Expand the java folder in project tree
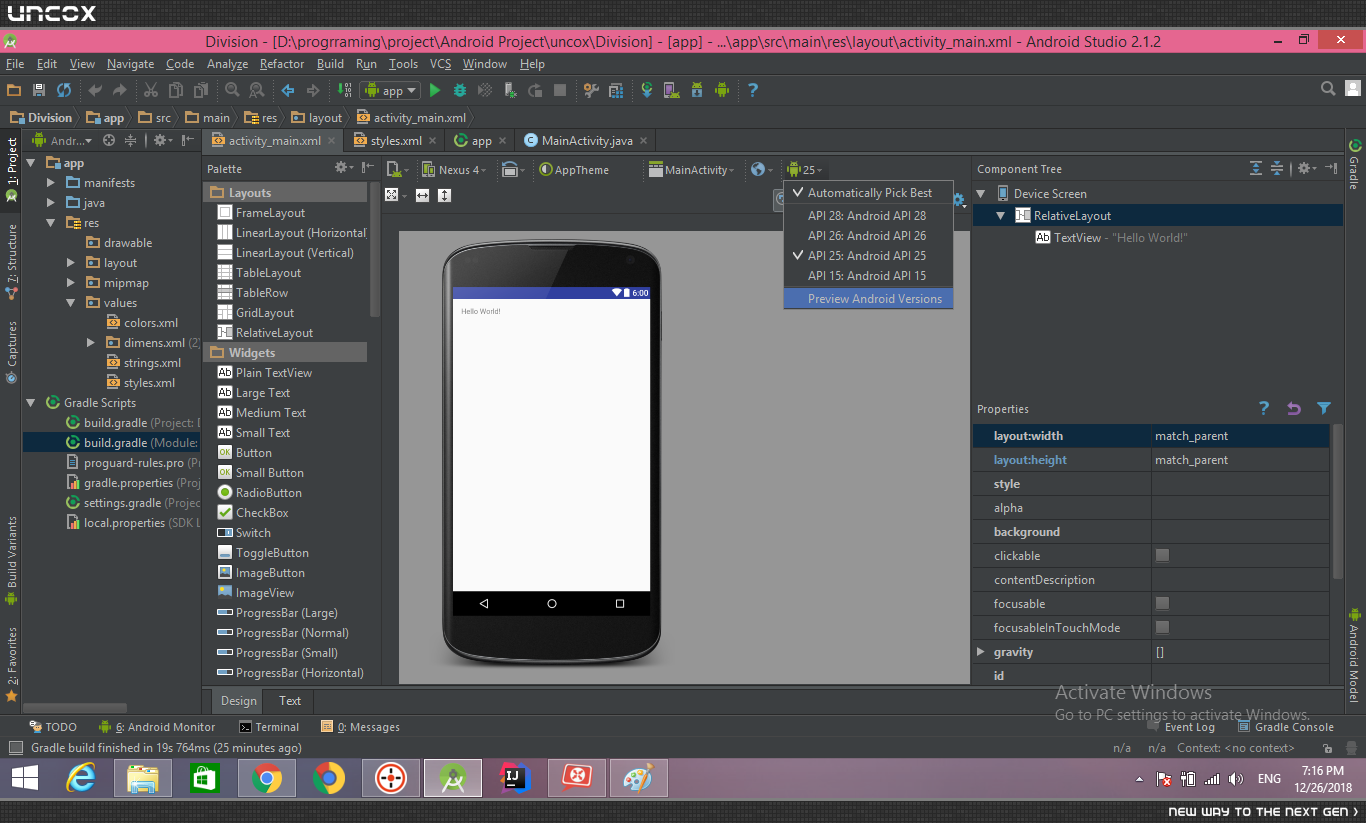This screenshot has width=1366, height=823. [51, 203]
